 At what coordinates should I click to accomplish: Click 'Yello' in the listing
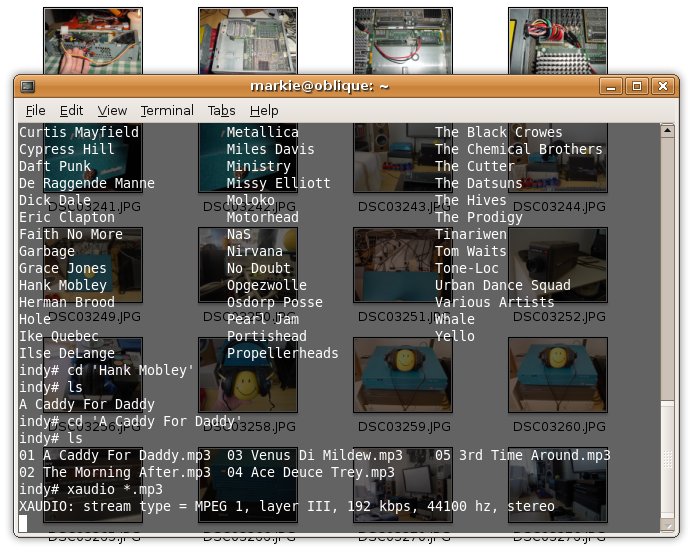(x=455, y=336)
